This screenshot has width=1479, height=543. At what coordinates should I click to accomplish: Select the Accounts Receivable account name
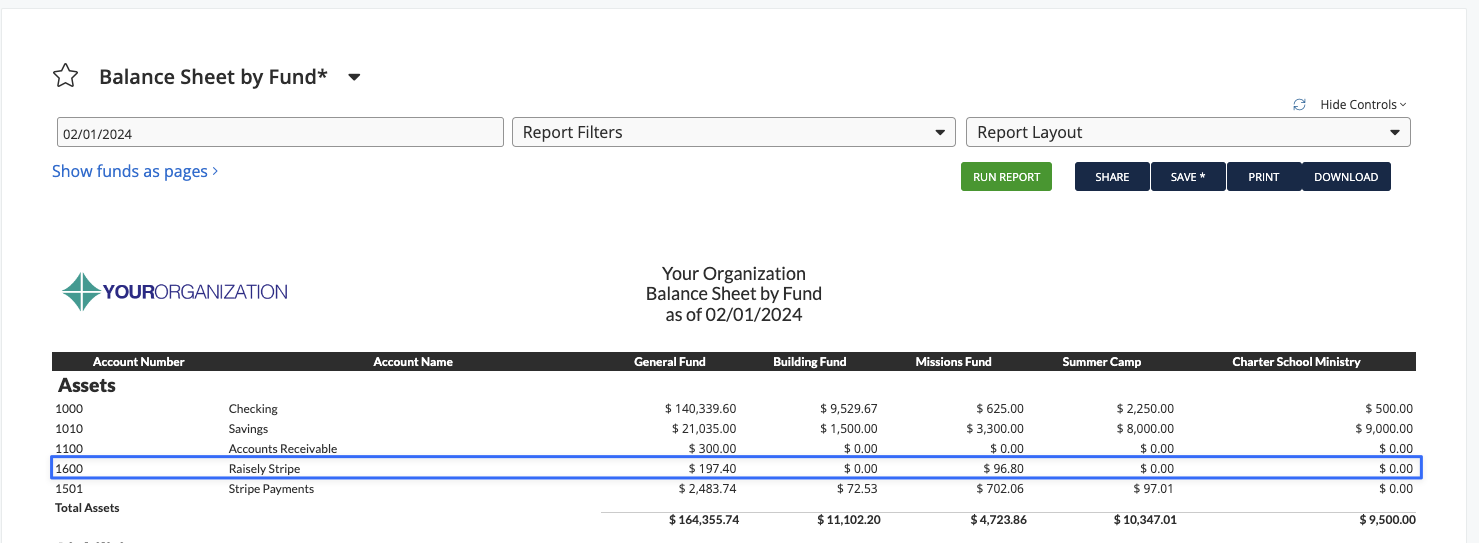click(x=283, y=449)
